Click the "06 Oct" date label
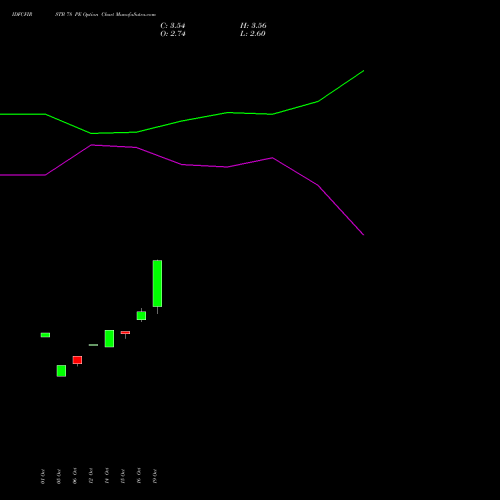 [75, 476]
